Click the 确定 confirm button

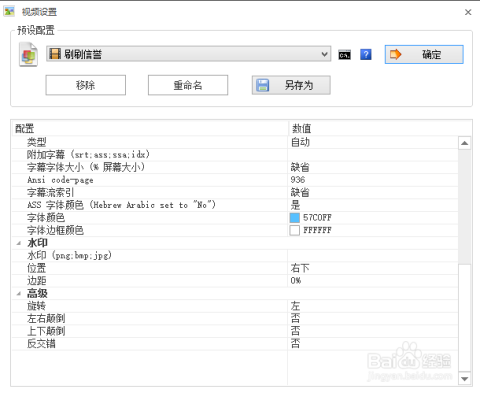pyautogui.click(x=424, y=54)
